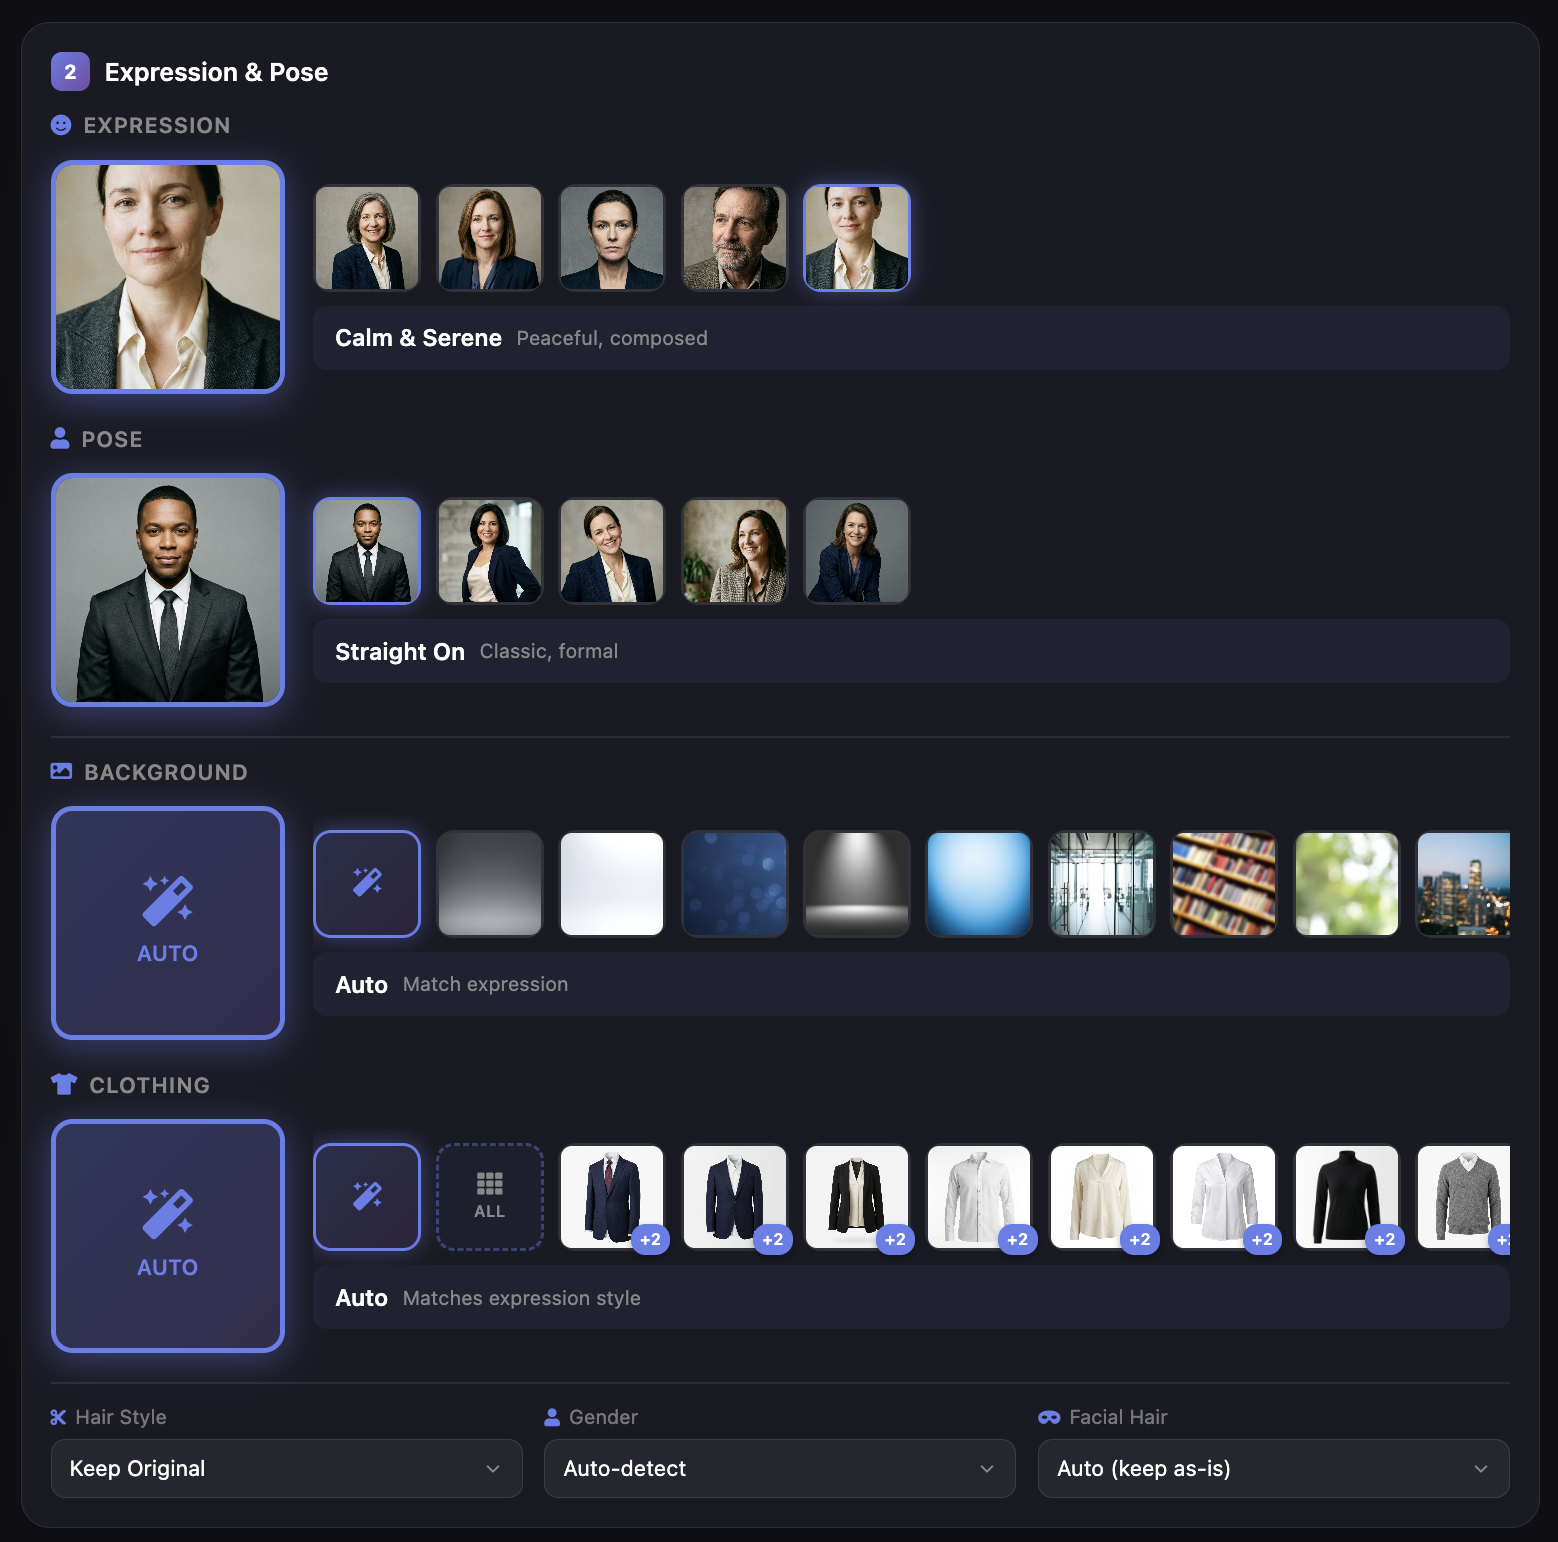The width and height of the screenshot is (1558, 1542).
Task: Expand the Gender Auto-detect dropdown
Action: (x=779, y=1468)
